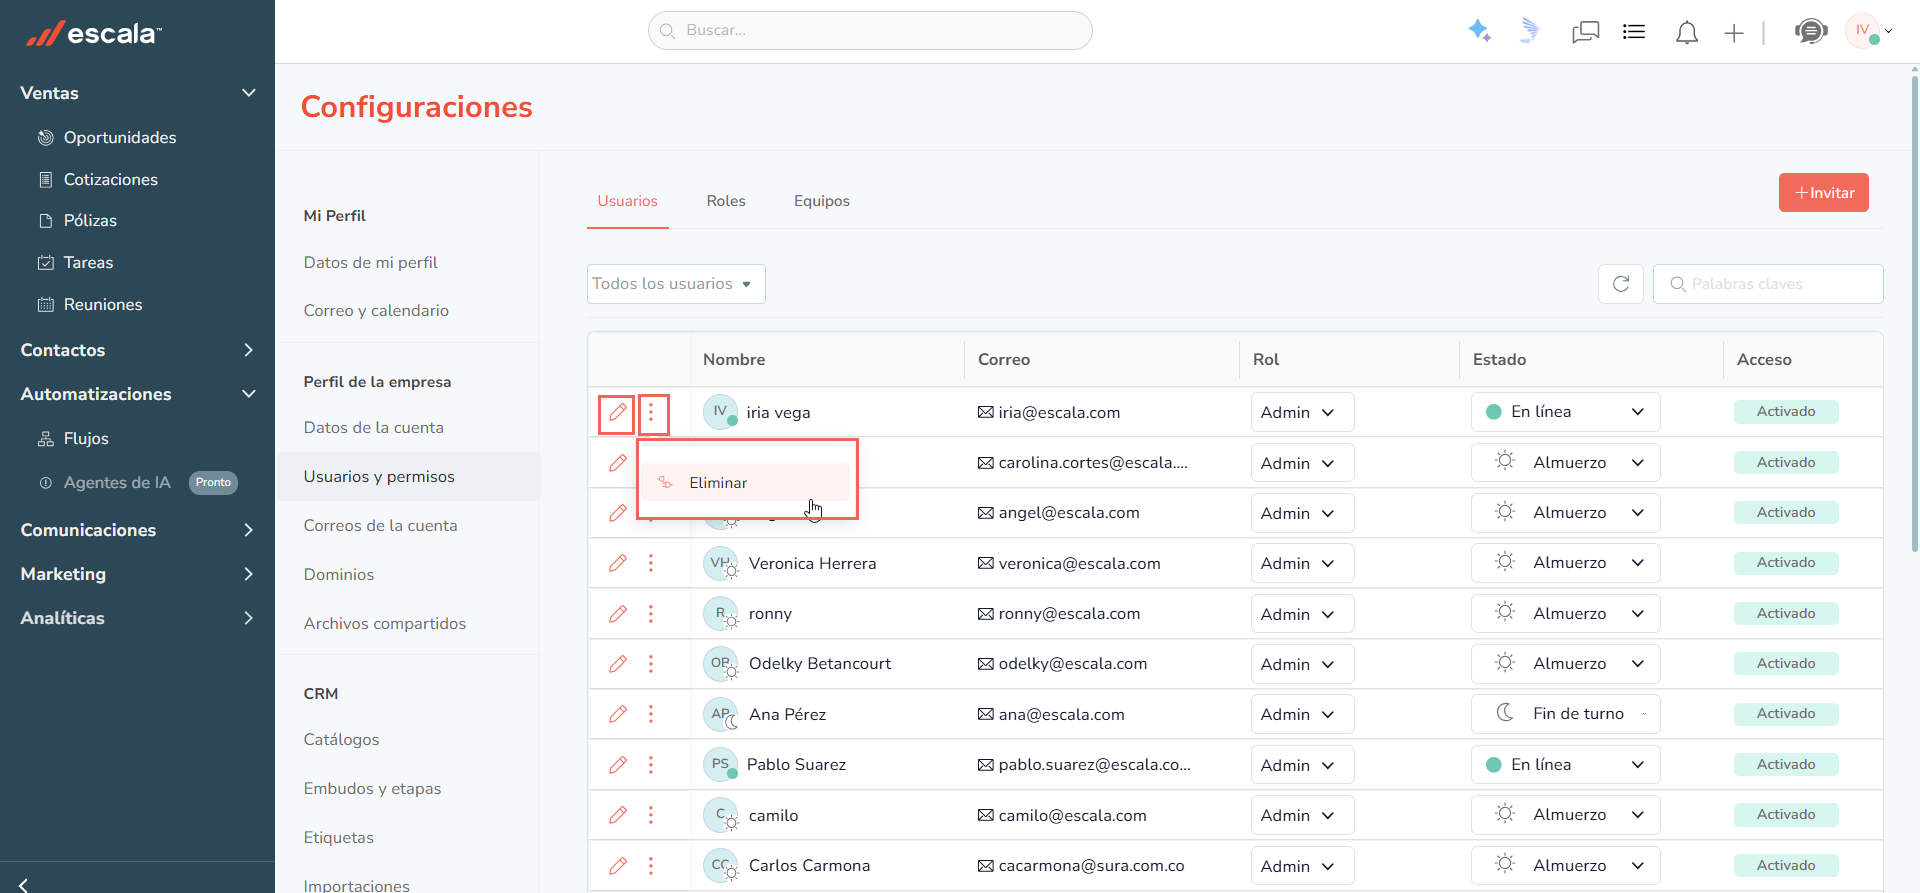Open the three-dot menu for Veronica Herrera

[651, 563]
